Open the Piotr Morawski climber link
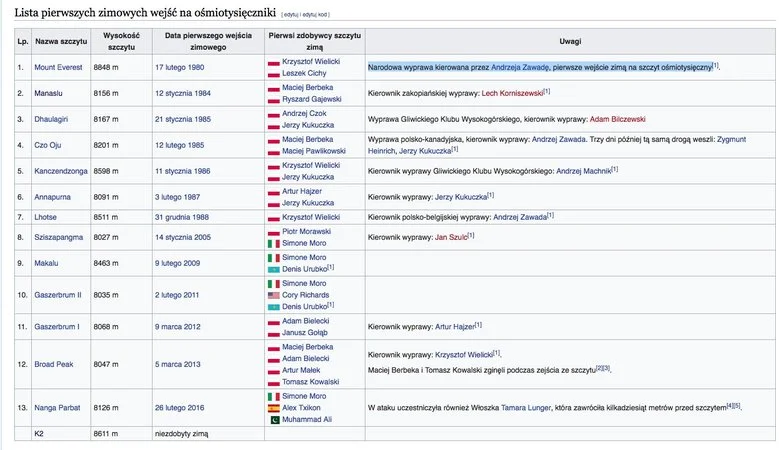 coord(306,231)
